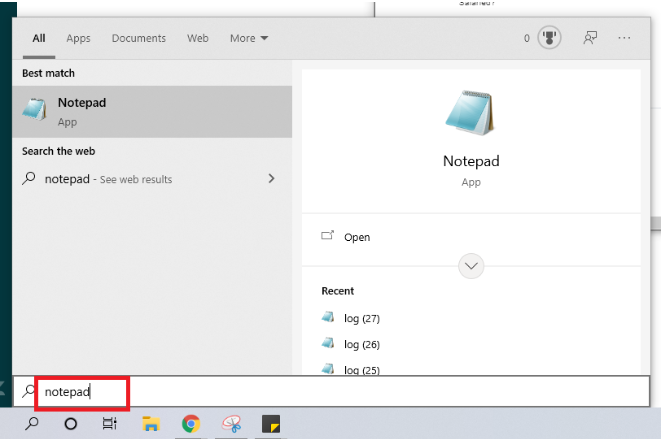Open the three-dot options menu
Viewport: 663px width, 439px height.
[624, 38]
